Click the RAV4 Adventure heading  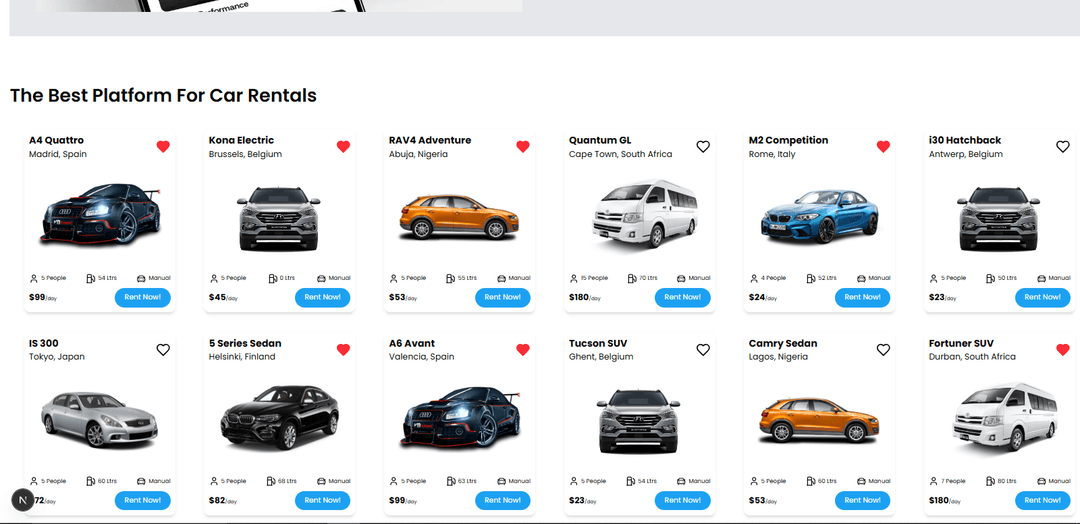tap(430, 140)
